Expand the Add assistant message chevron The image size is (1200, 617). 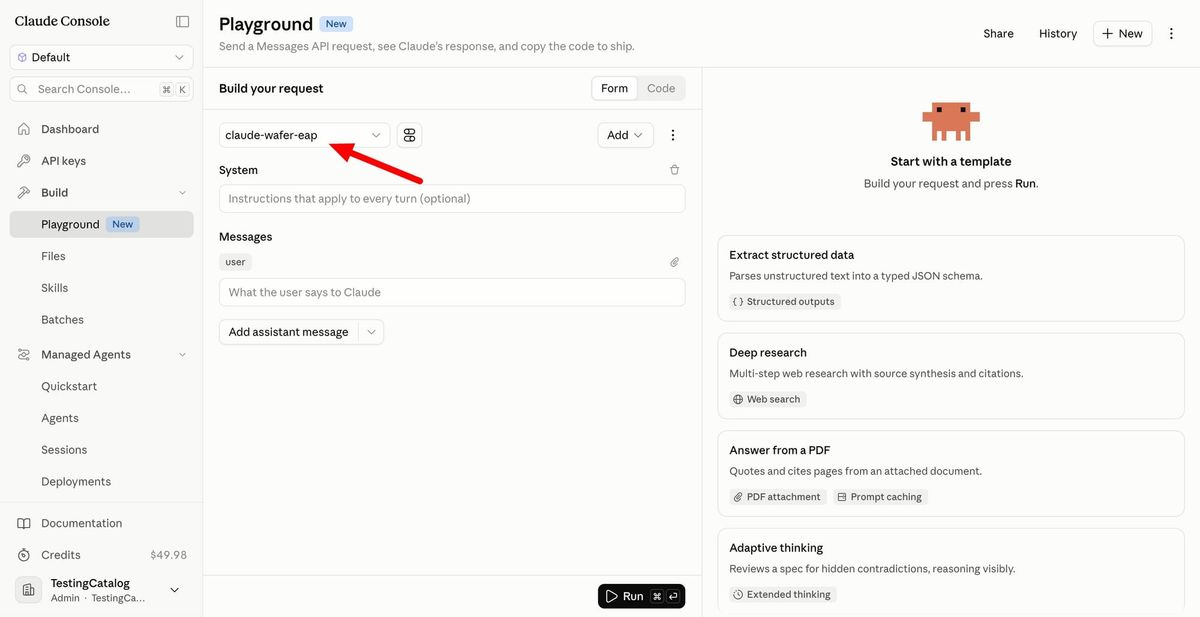coord(371,332)
